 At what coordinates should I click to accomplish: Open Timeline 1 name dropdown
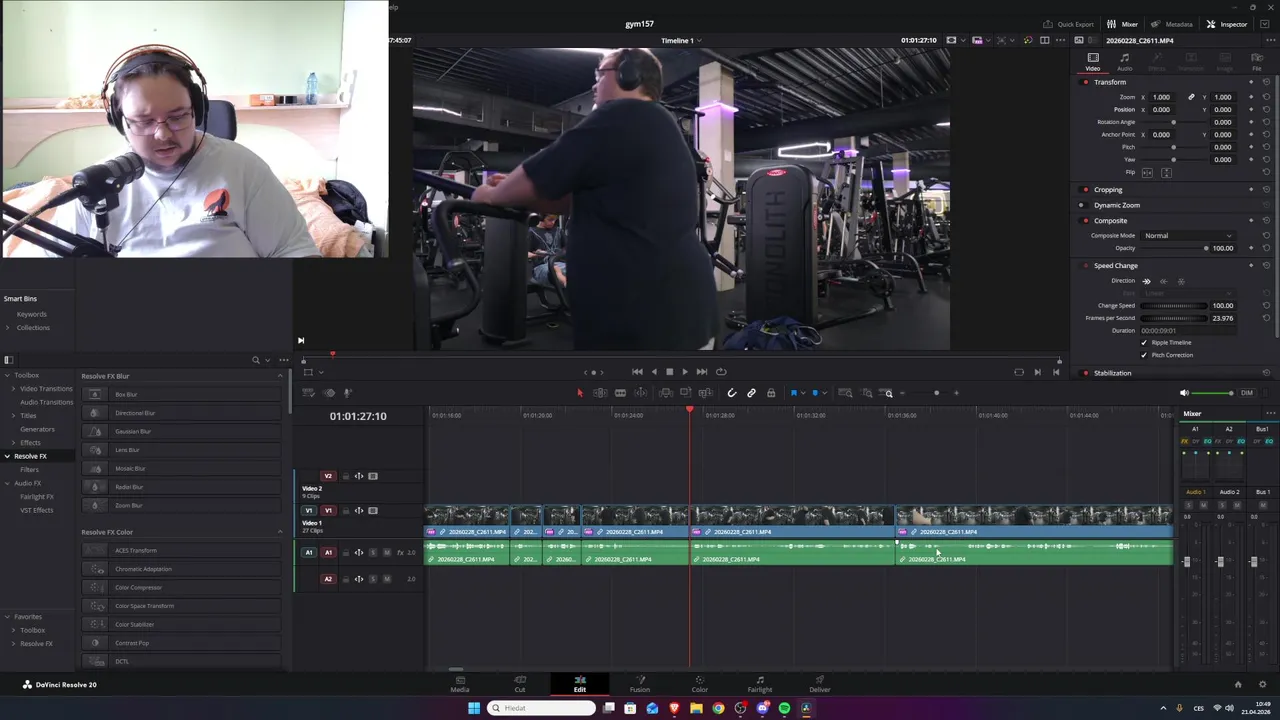(x=681, y=41)
